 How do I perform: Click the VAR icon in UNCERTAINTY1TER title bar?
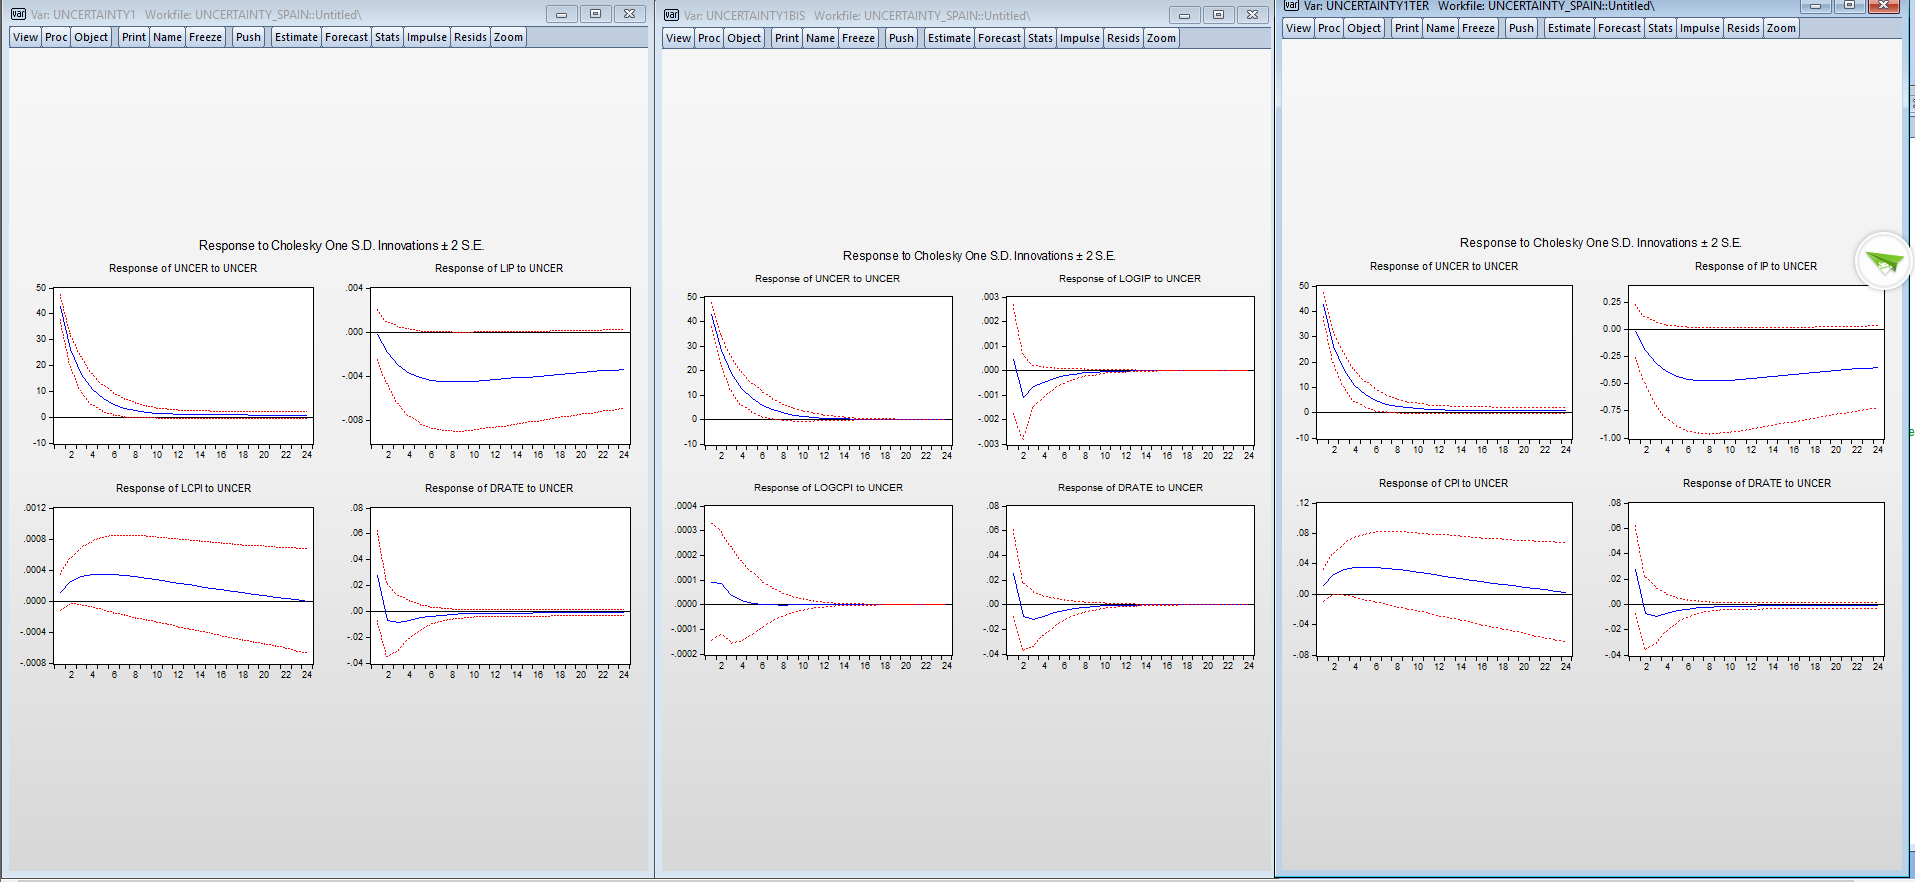(x=1291, y=6)
